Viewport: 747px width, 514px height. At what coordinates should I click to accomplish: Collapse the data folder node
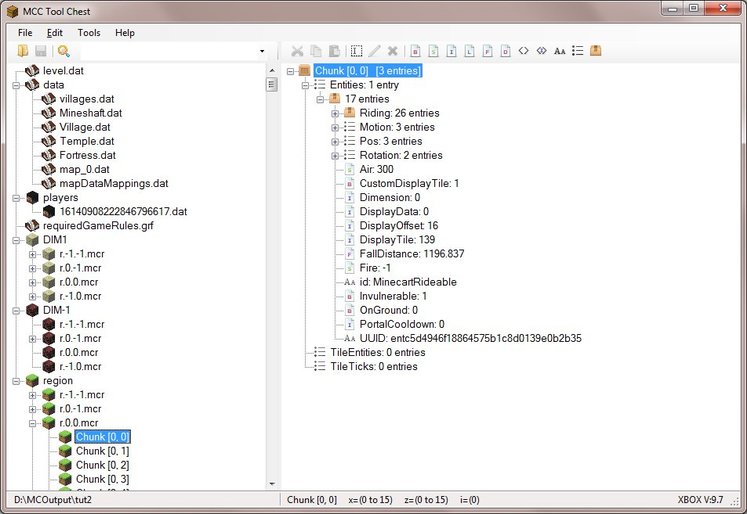pyautogui.click(x=16, y=85)
